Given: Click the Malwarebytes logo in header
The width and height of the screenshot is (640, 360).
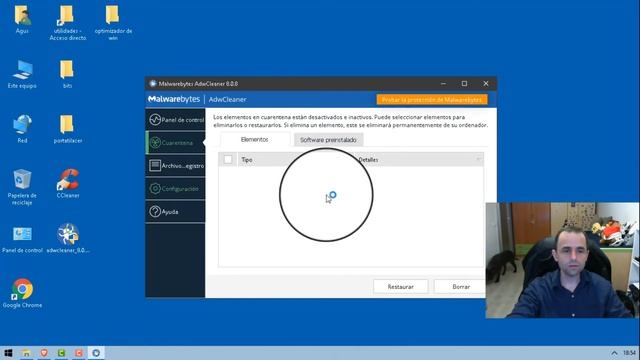Looking at the screenshot, I should click(x=174, y=99).
